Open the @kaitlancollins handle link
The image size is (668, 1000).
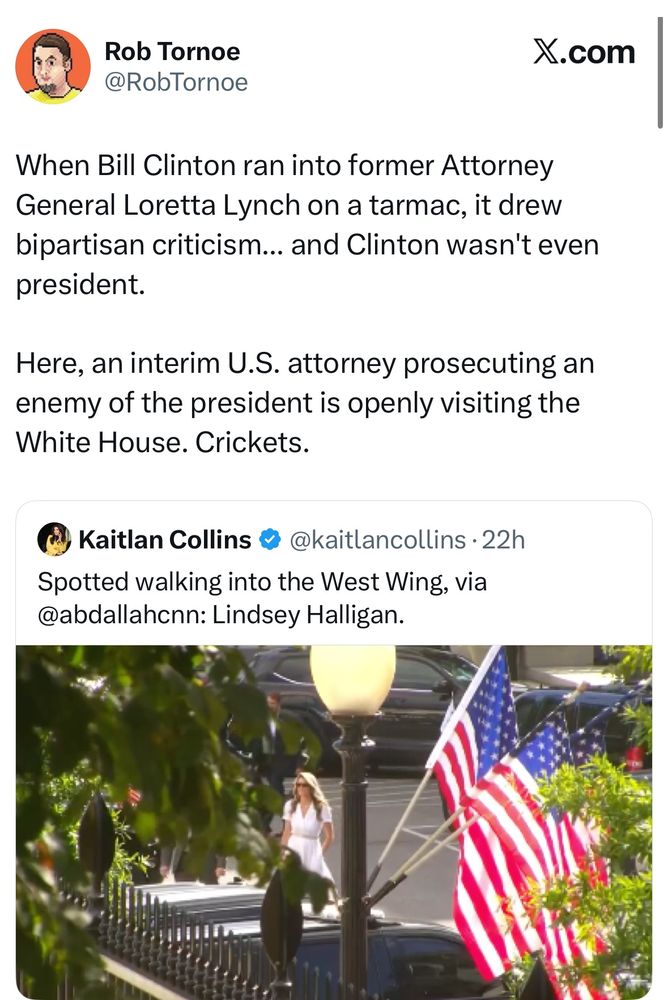click(377, 540)
